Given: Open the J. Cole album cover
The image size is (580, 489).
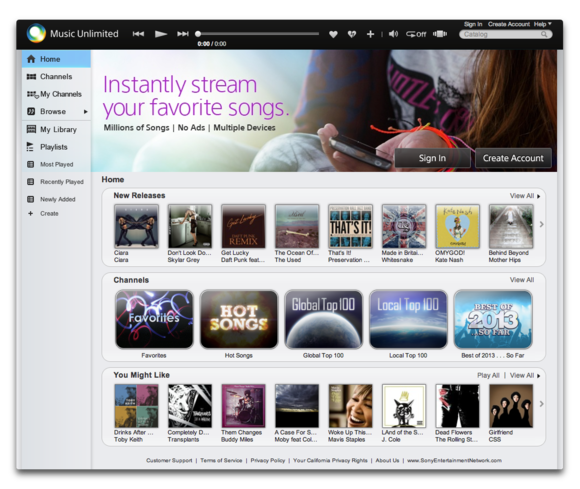Looking at the screenshot, I should click(404, 406).
